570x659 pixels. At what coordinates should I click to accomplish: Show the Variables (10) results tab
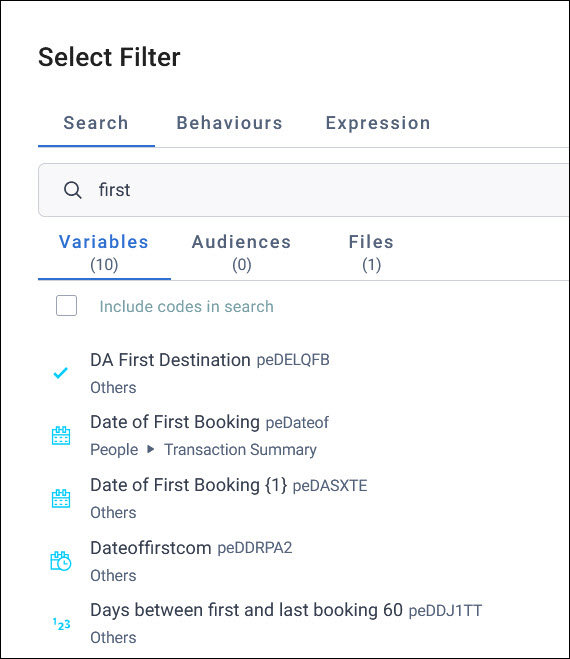click(x=104, y=253)
